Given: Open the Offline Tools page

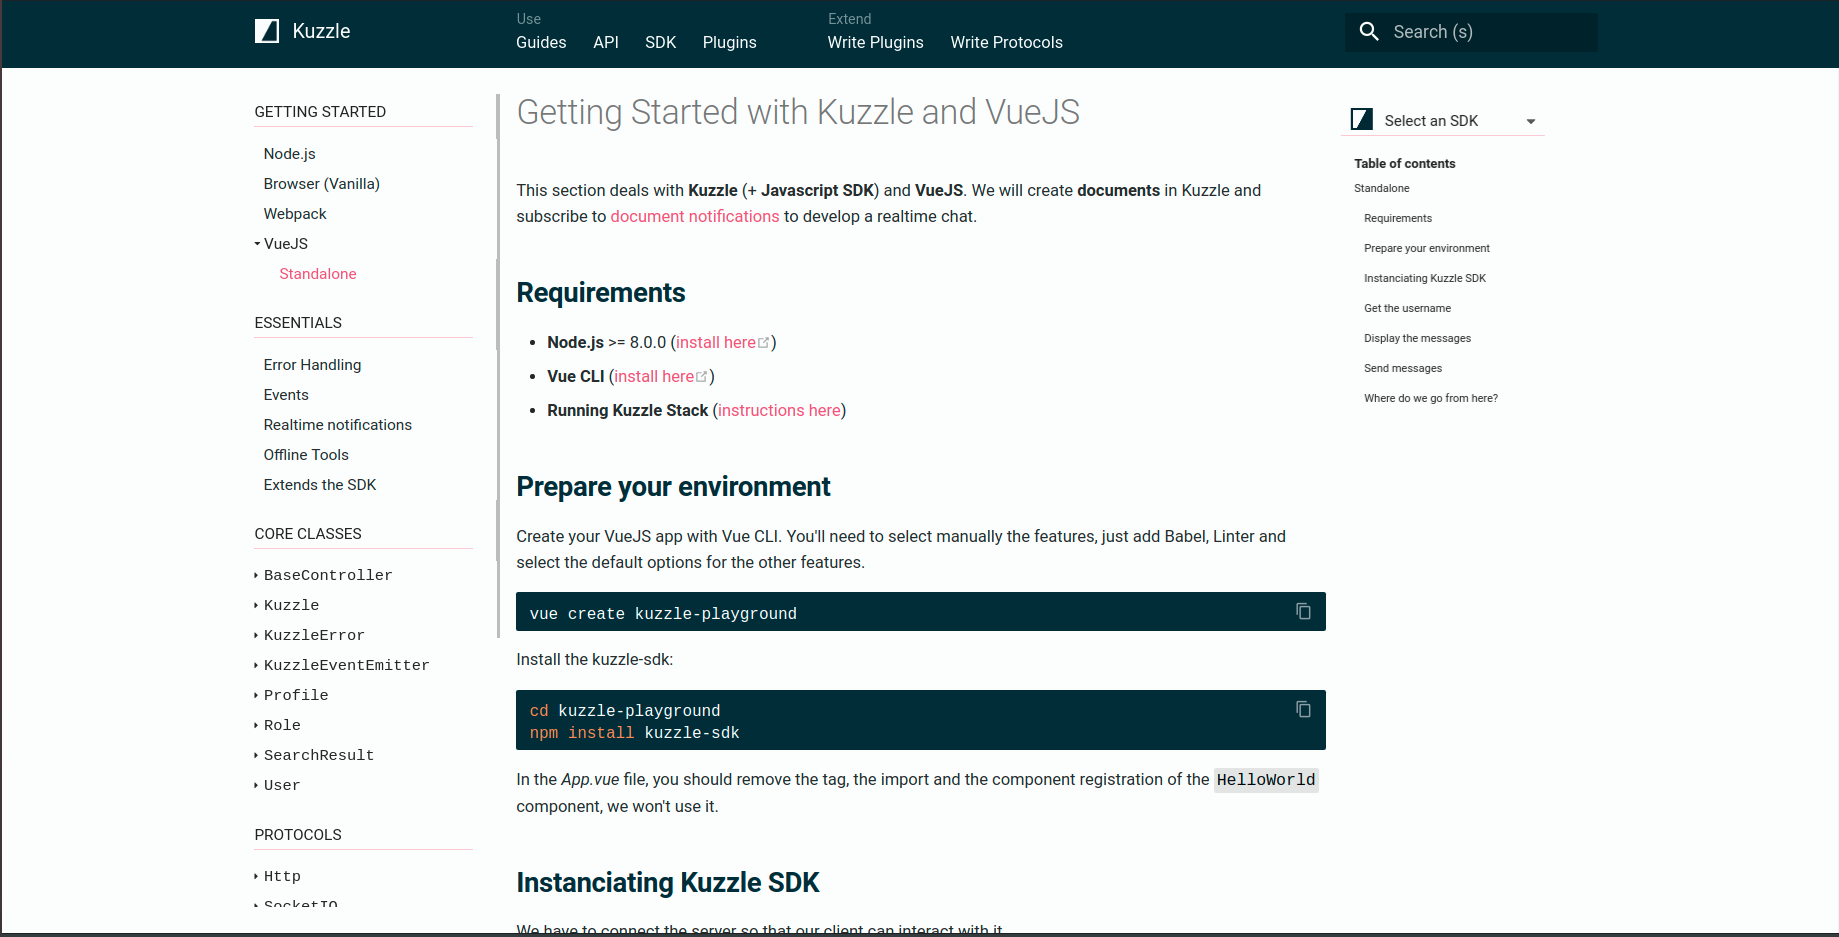Looking at the screenshot, I should [x=306, y=455].
